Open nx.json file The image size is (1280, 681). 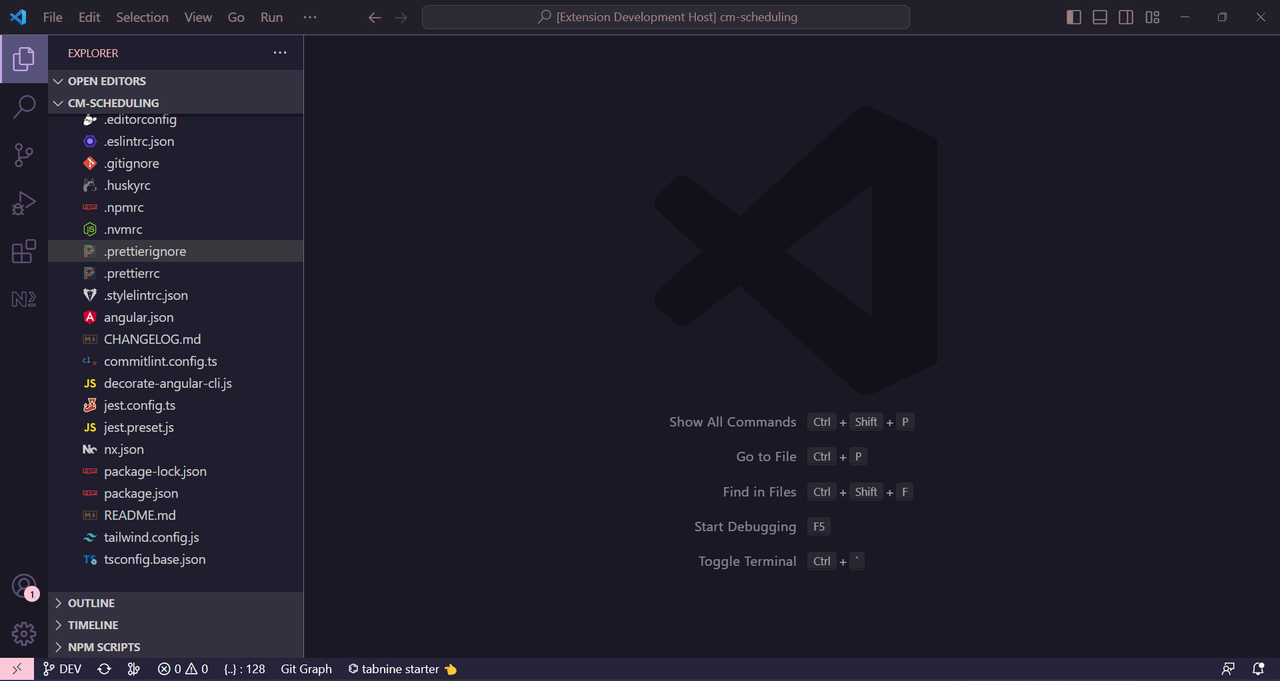(176, 449)
